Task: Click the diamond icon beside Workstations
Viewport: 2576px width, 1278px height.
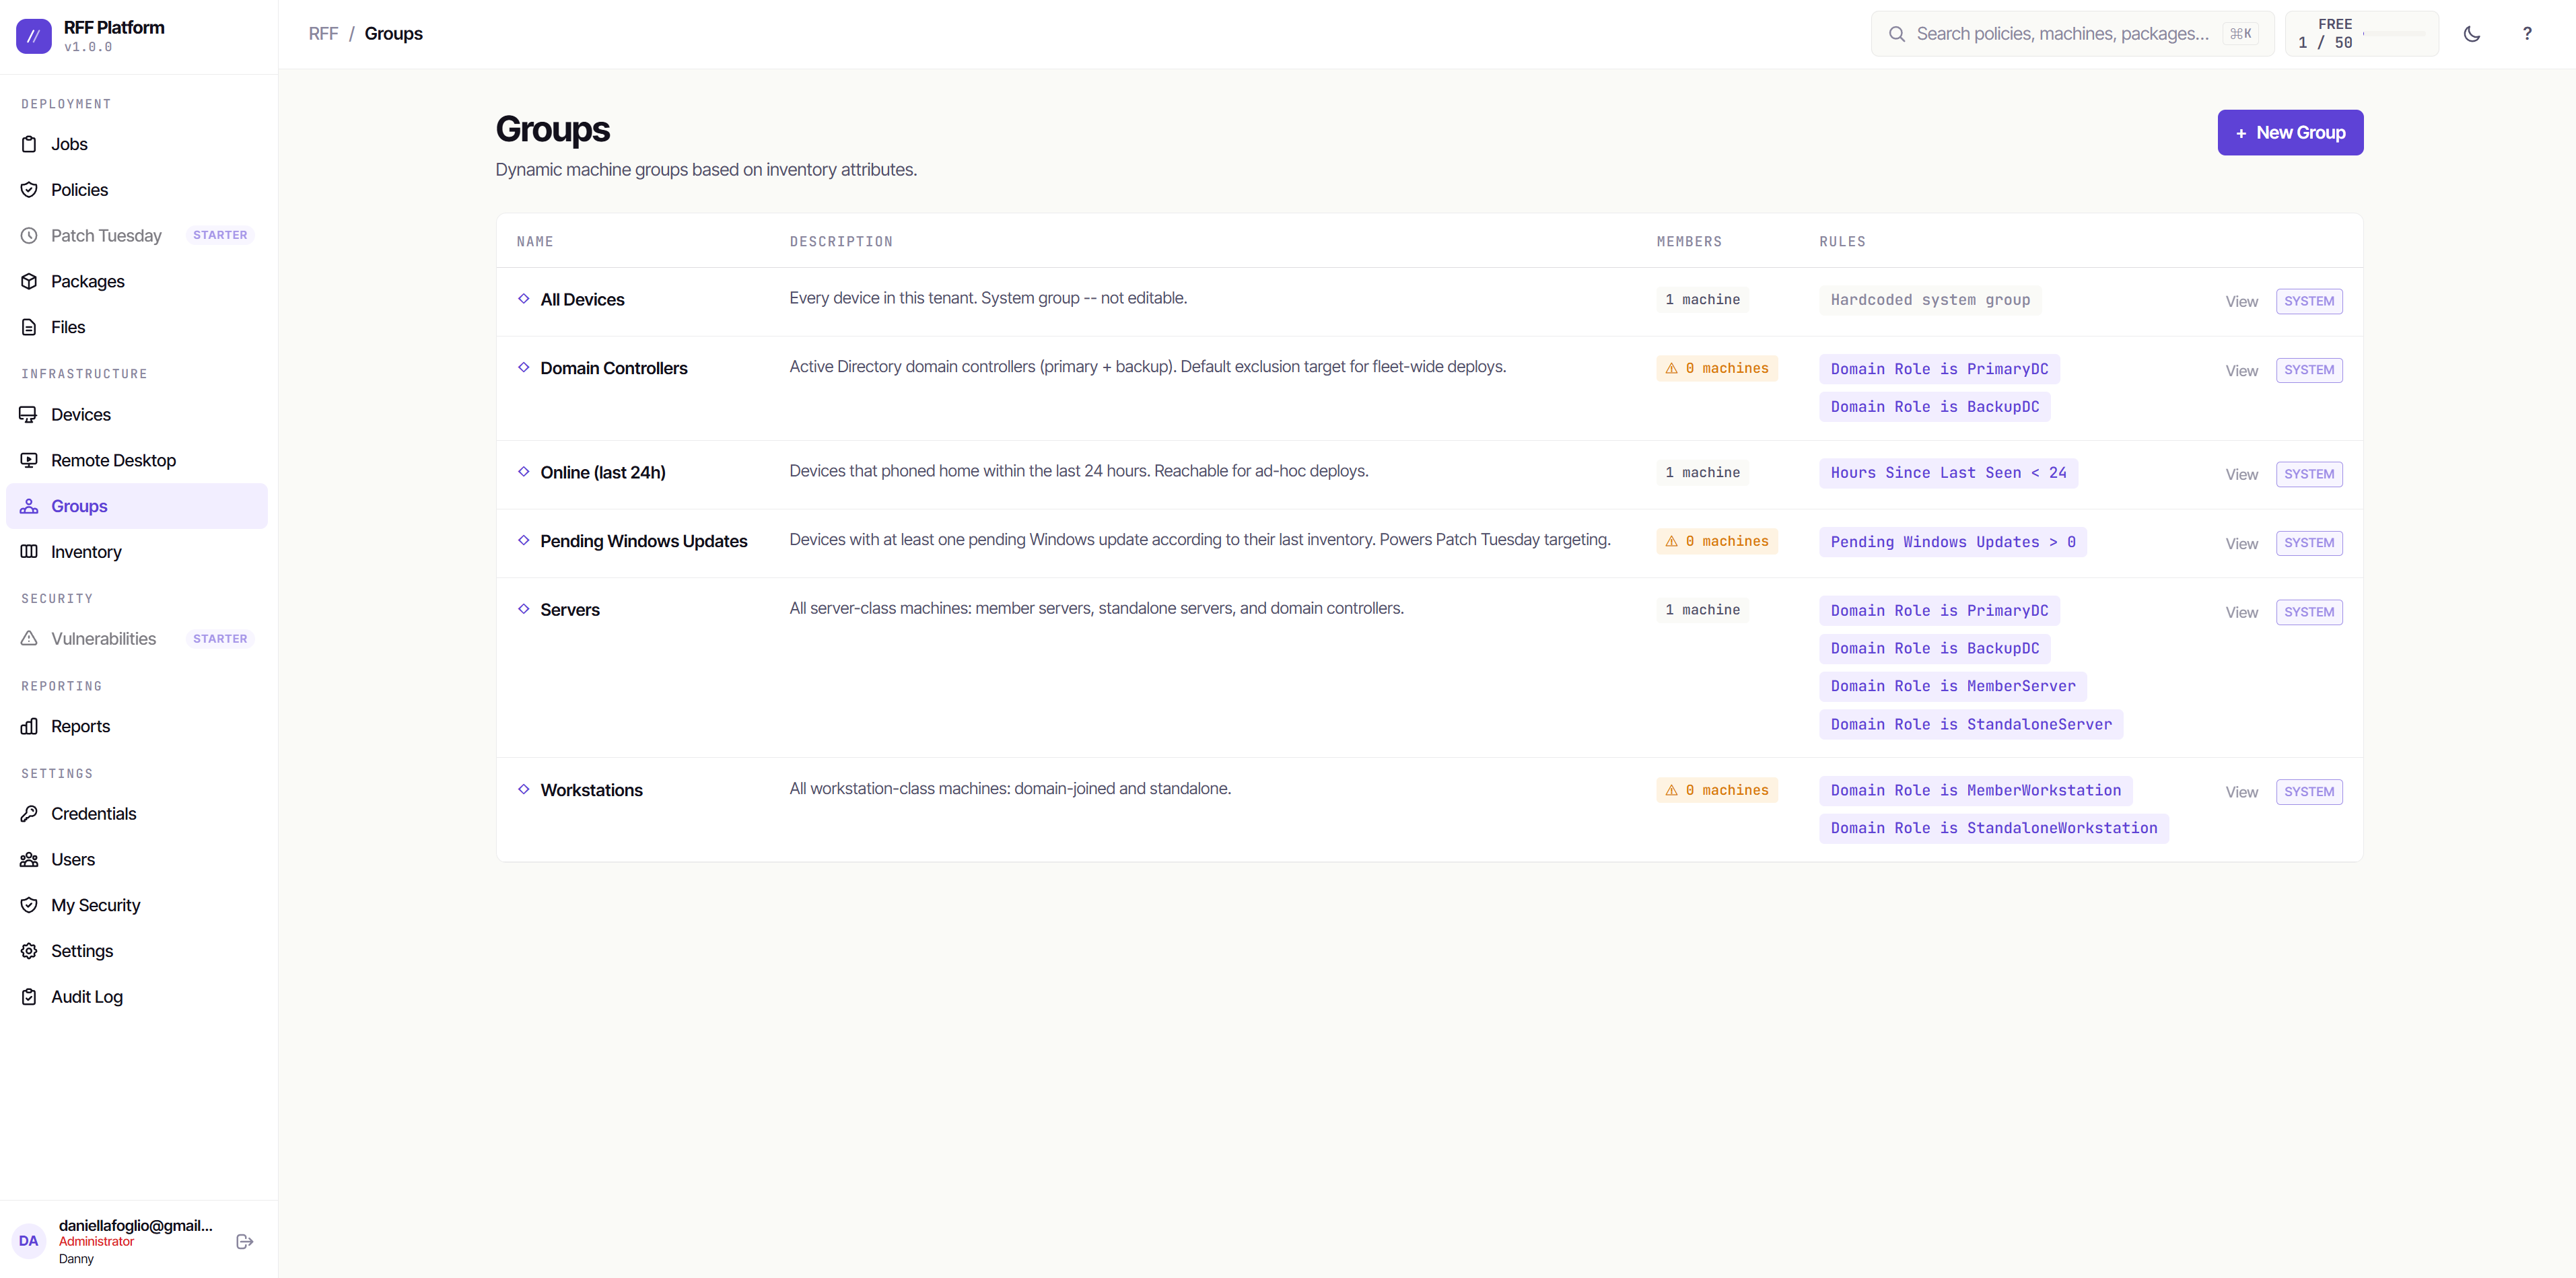Action: [523, 790]
